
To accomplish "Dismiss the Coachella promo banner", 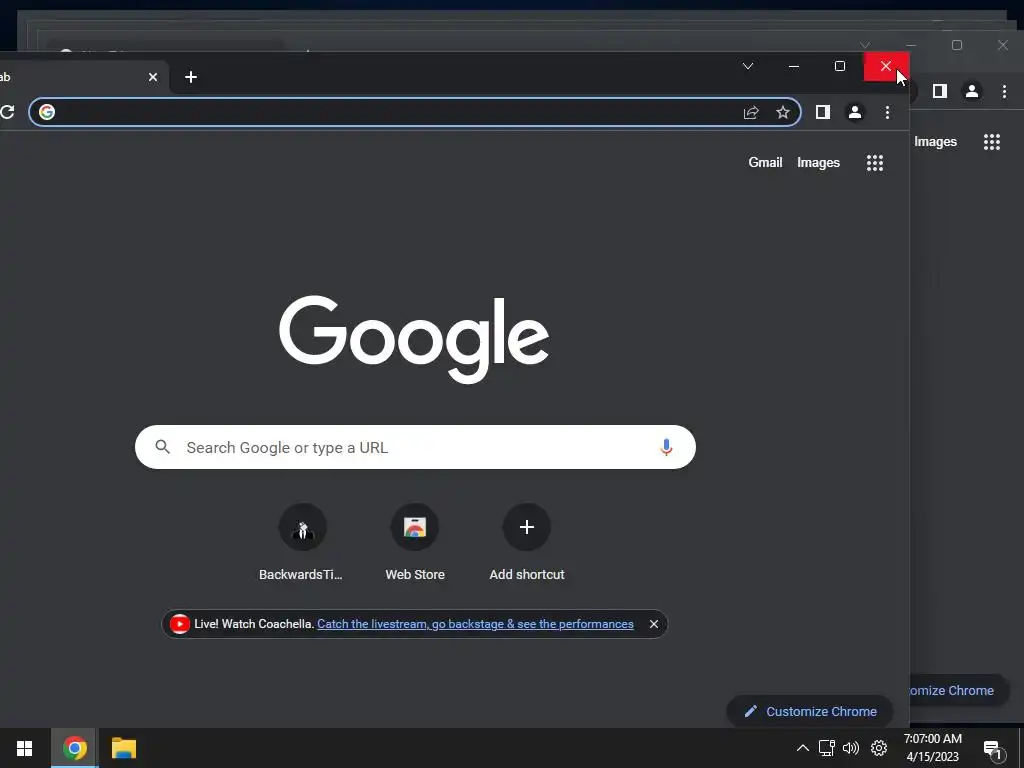I will (x=654, y=624).
